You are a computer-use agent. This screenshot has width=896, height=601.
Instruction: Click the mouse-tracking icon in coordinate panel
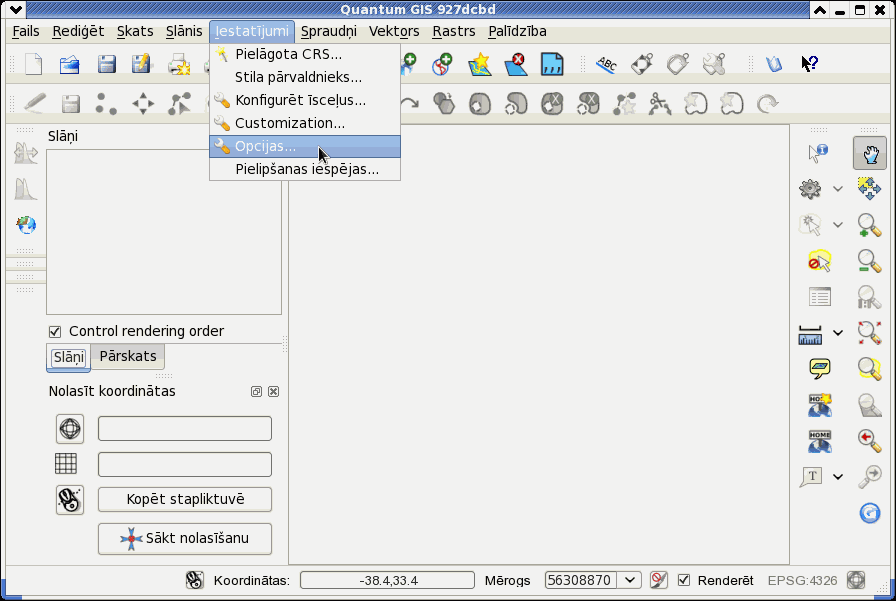click(70, 500)
